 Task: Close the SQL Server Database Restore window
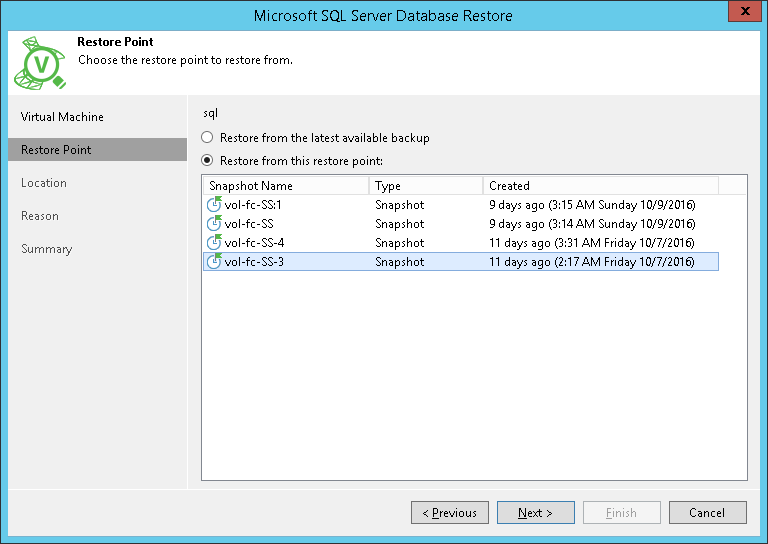[x=741, y=14]
